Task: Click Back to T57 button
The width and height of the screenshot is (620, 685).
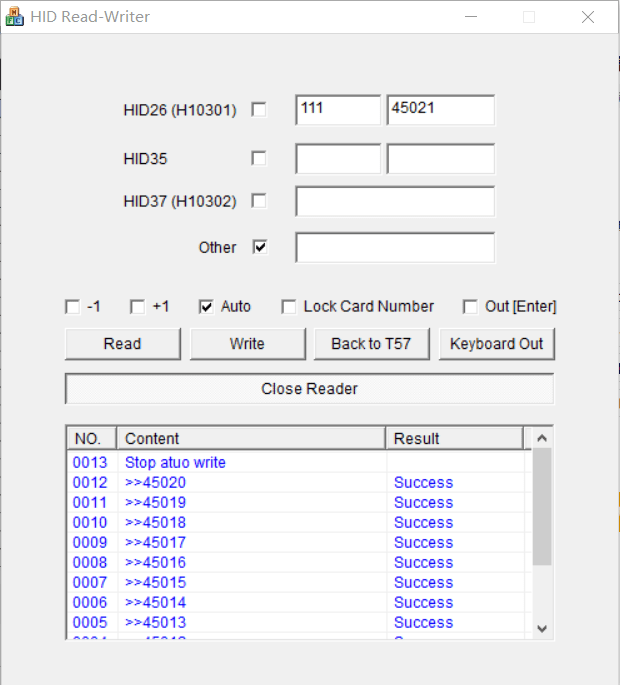Action: [372, 344]
